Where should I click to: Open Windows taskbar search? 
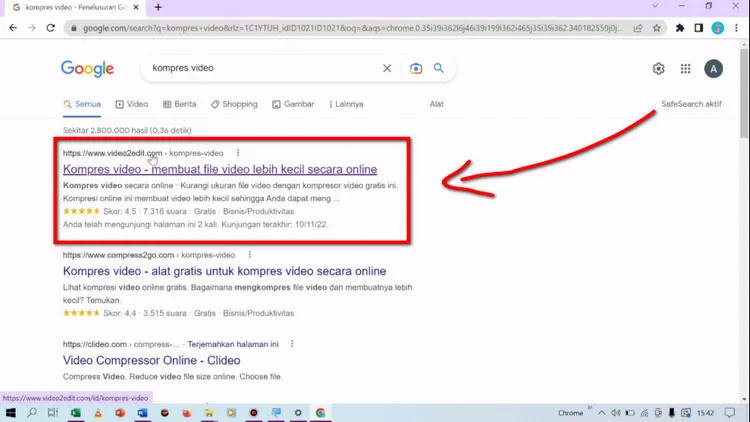pos(32,413)
